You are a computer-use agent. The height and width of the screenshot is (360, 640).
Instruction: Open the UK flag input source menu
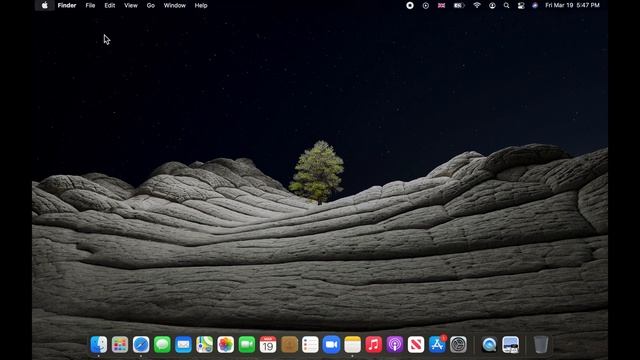tap(441, 5)
